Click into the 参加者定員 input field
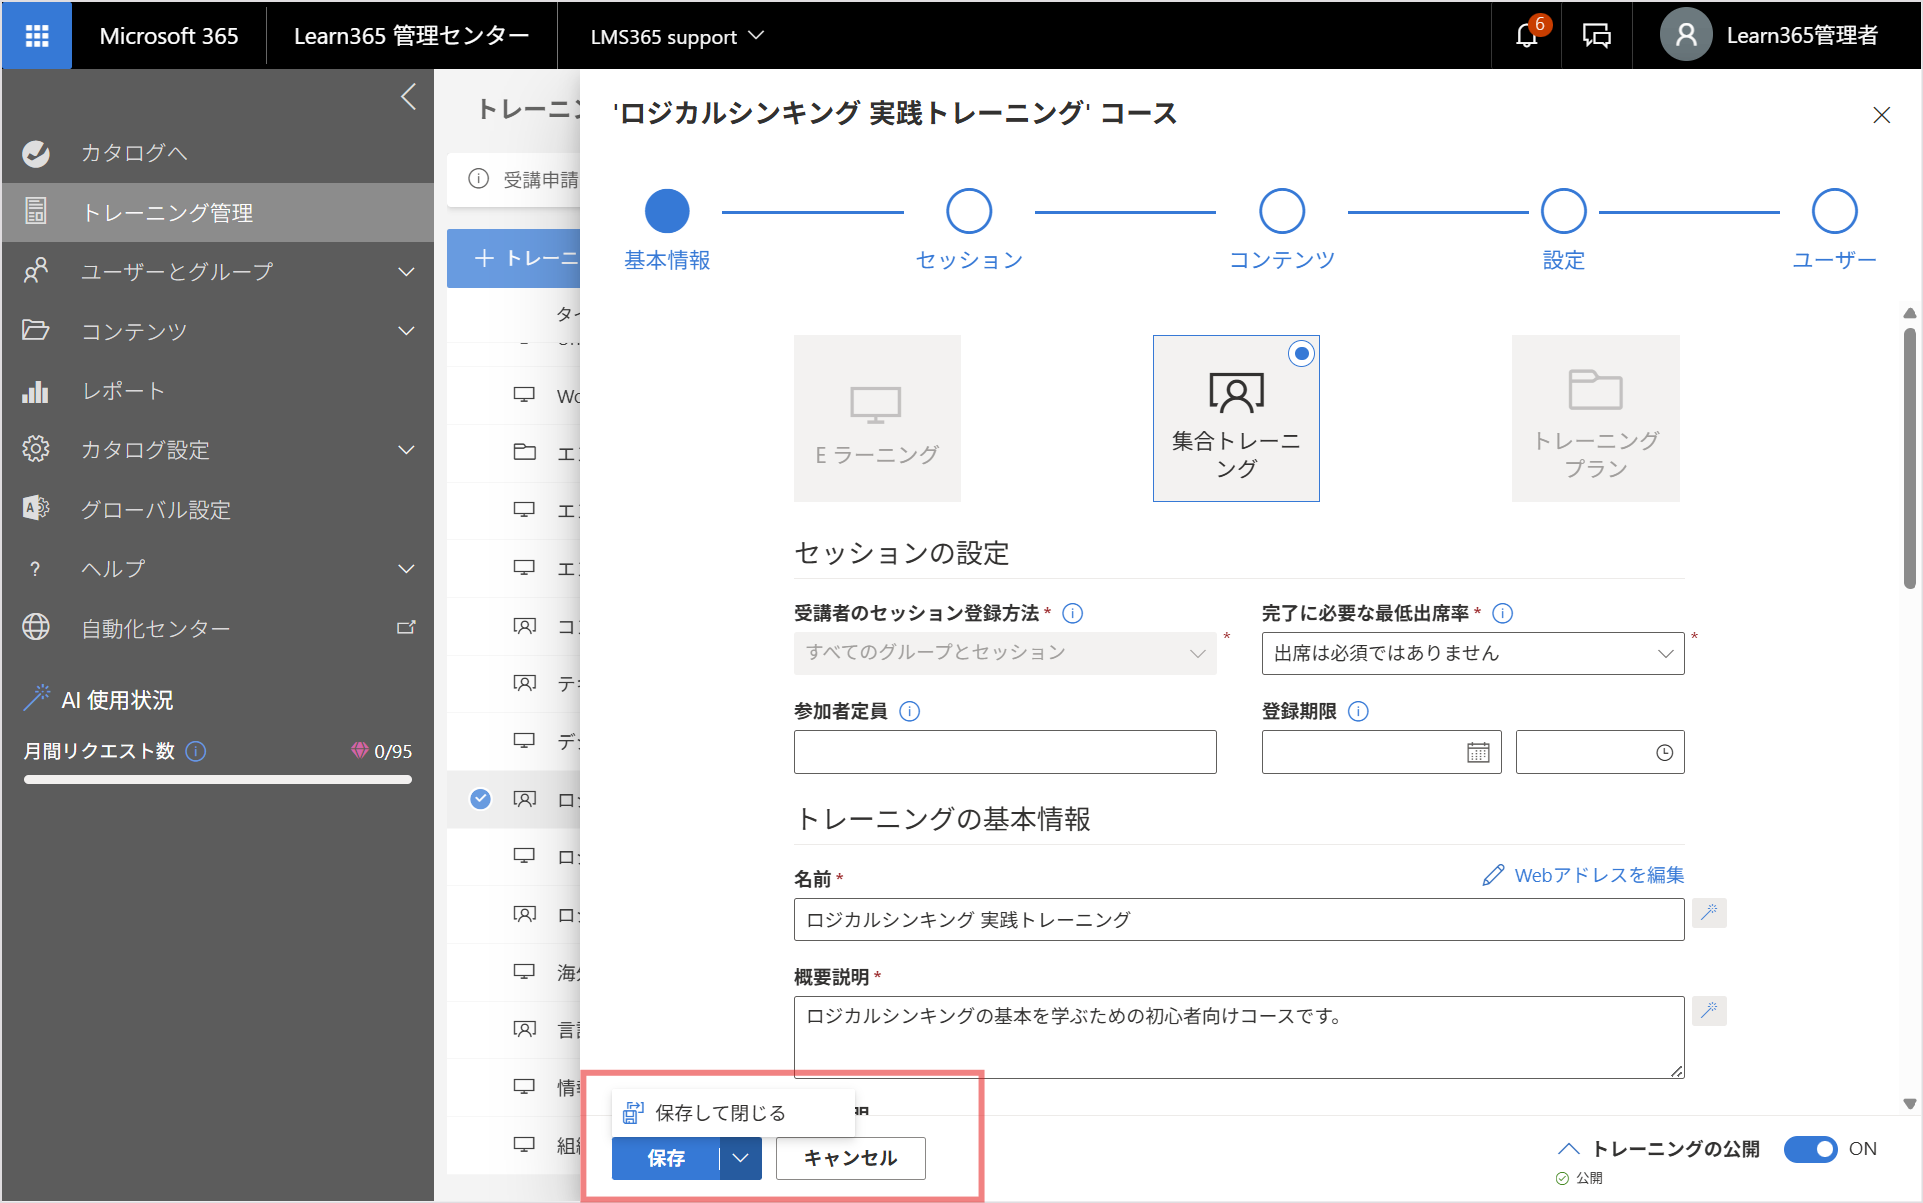Image resolution: width=1923 pixels, height=1203 pixels. tap(1005, 752)
